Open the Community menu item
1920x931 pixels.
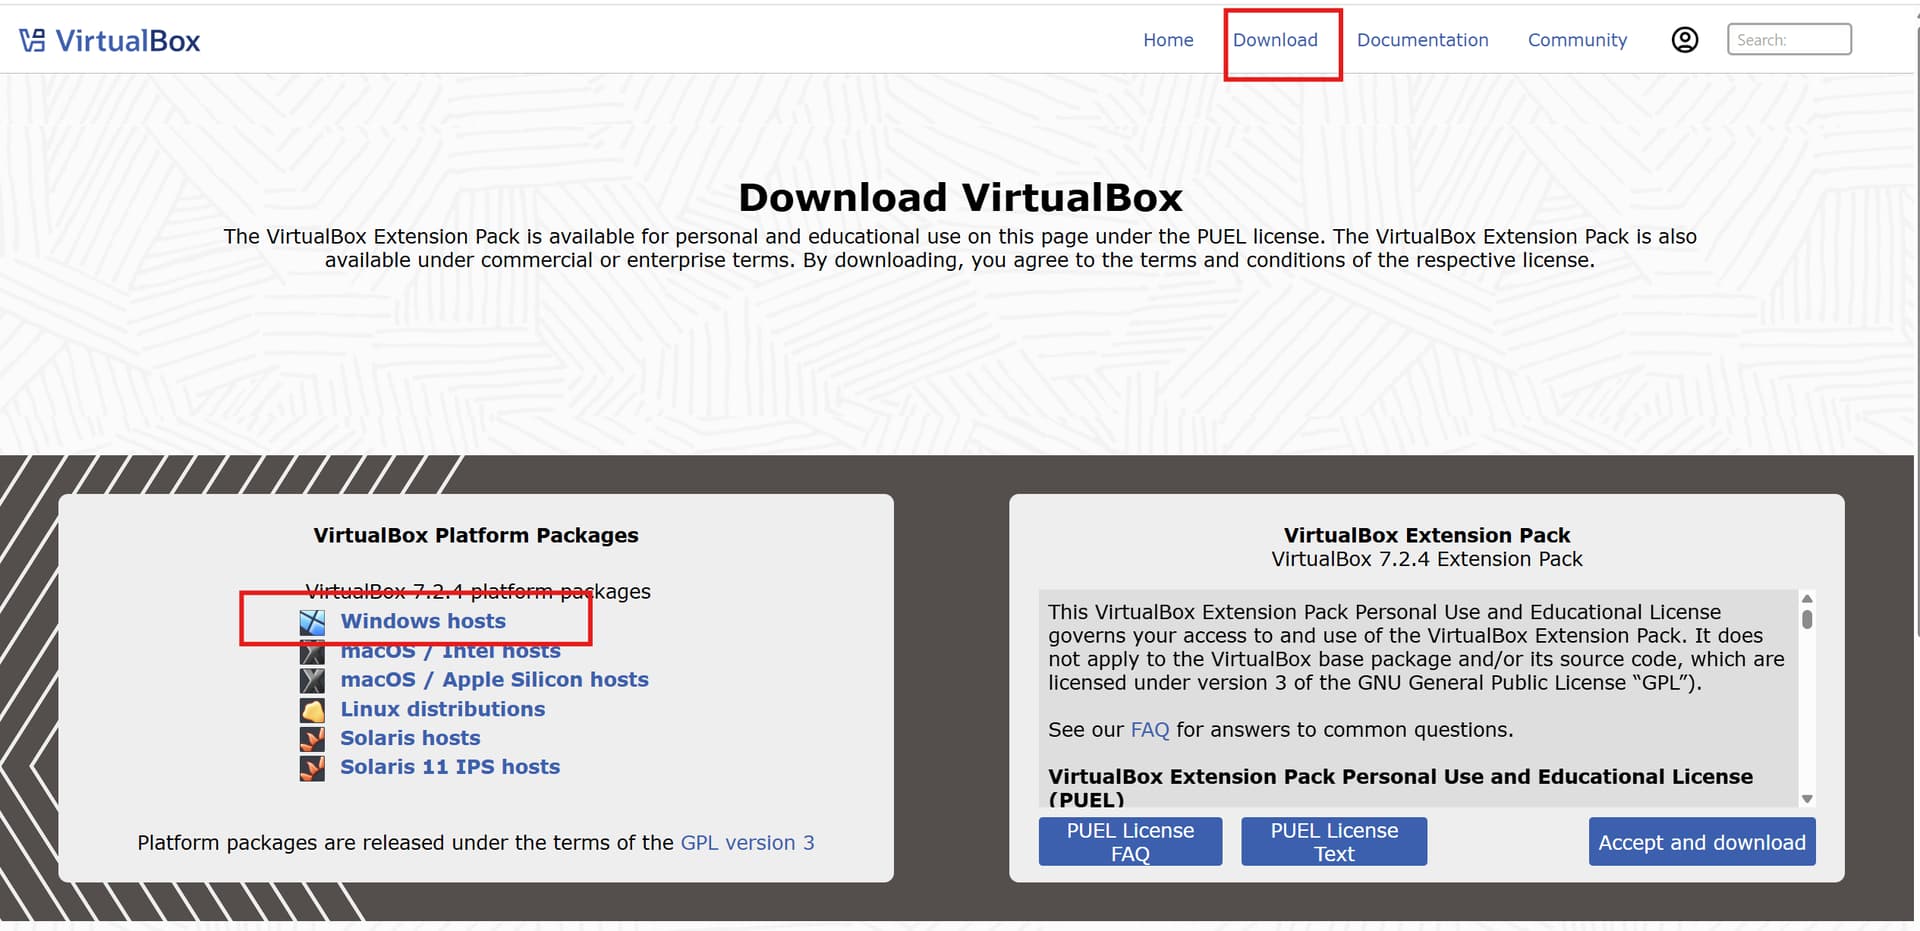click(x=1577, y=40)
